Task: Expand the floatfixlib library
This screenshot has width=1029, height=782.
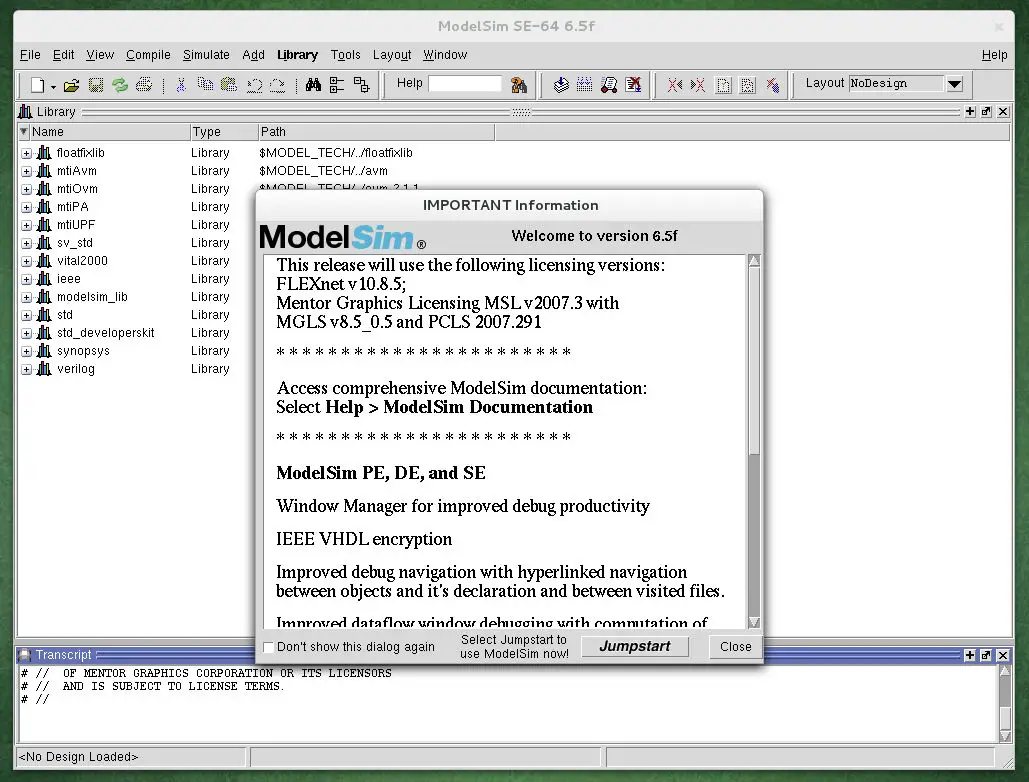Action: (26, 154)
